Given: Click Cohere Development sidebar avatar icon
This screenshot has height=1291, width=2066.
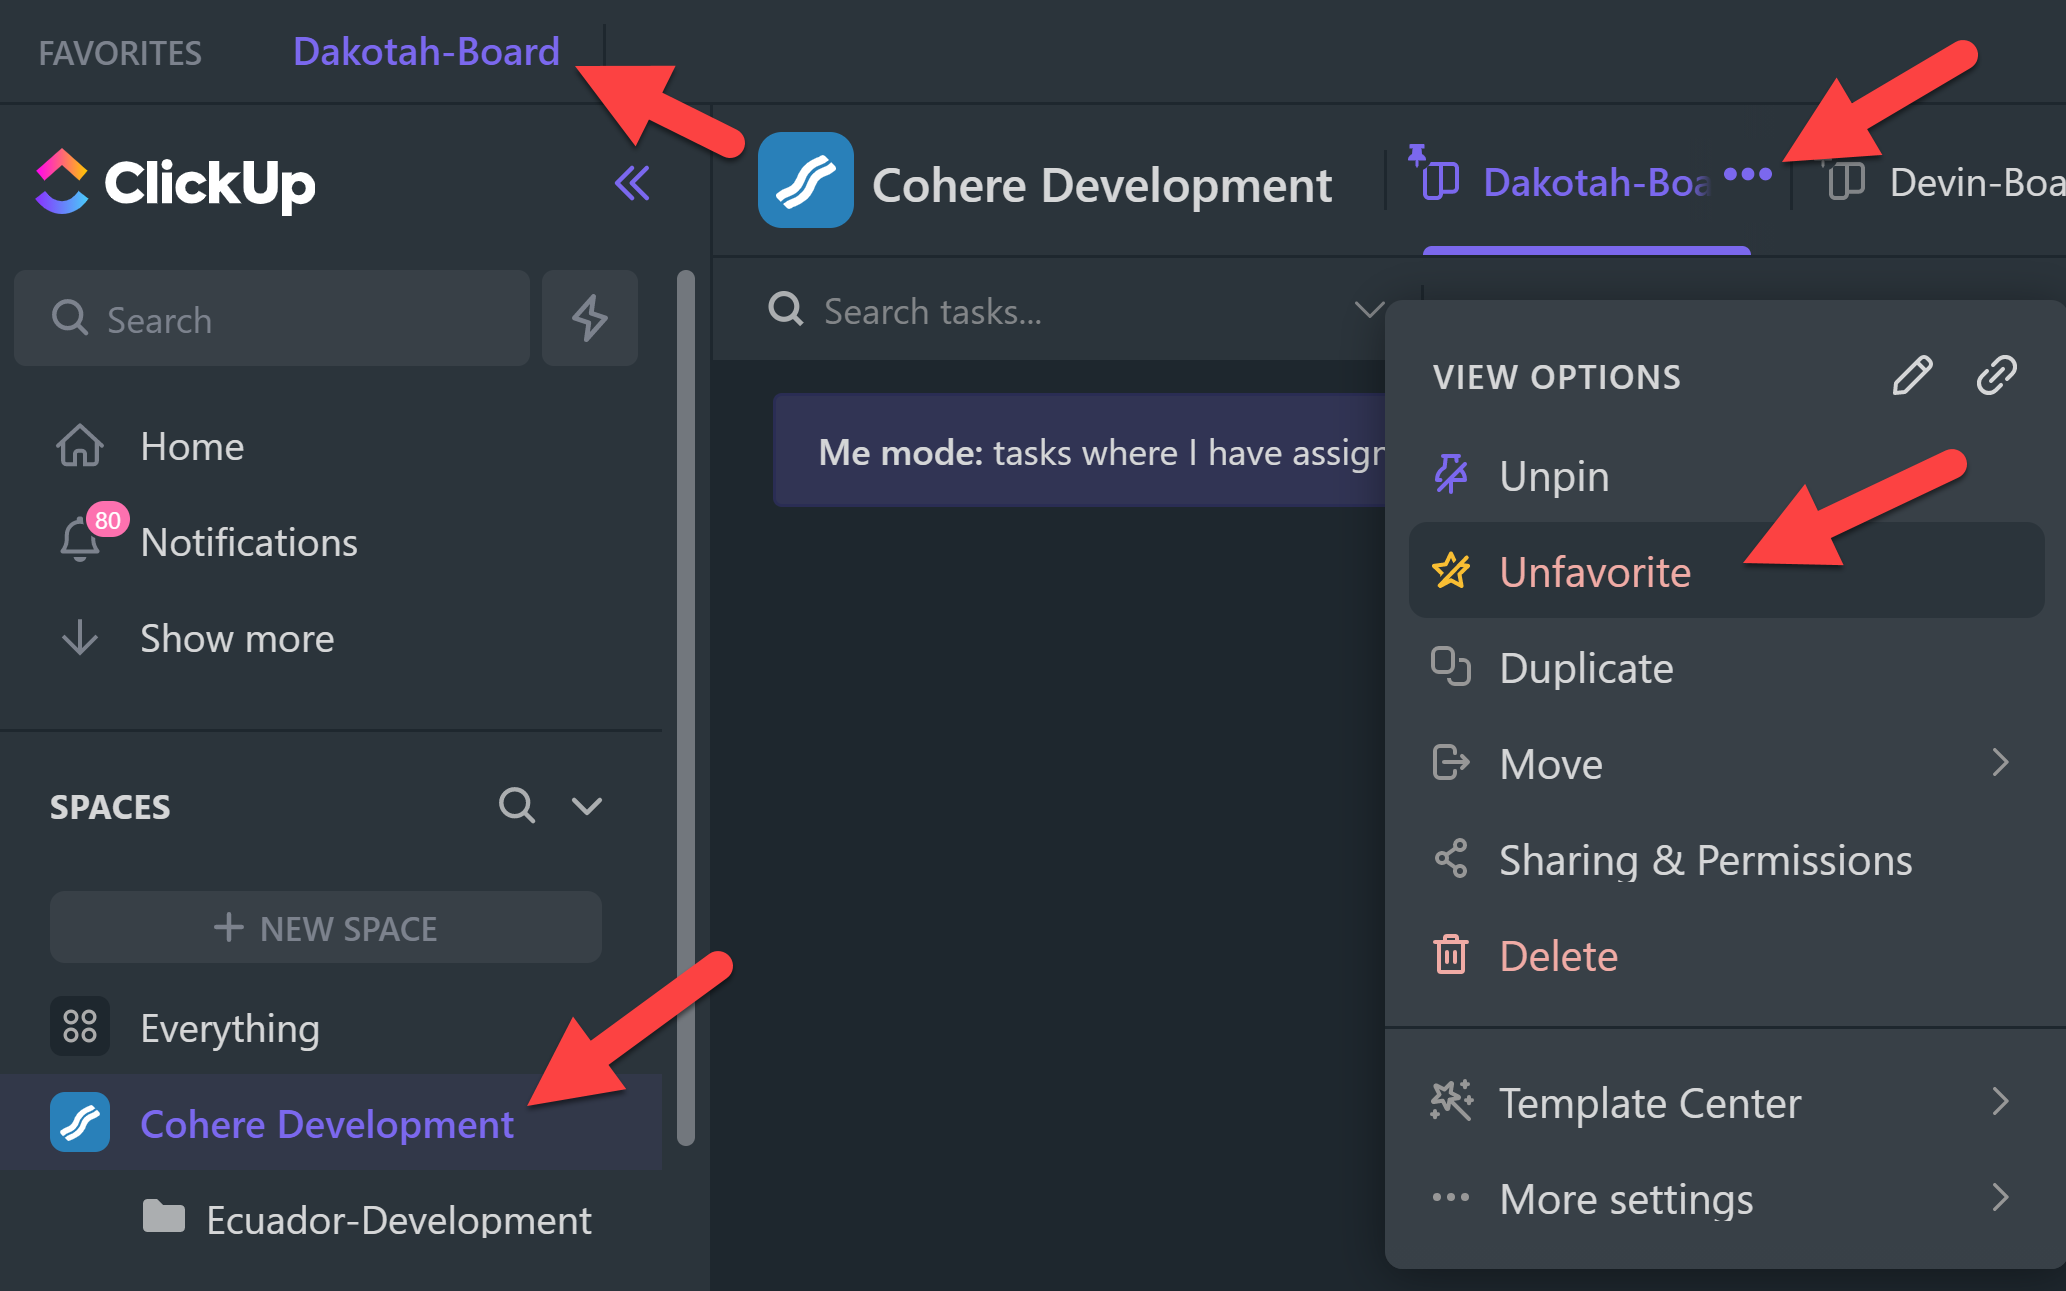Looking at the screenshot, I should point(80,1123).
